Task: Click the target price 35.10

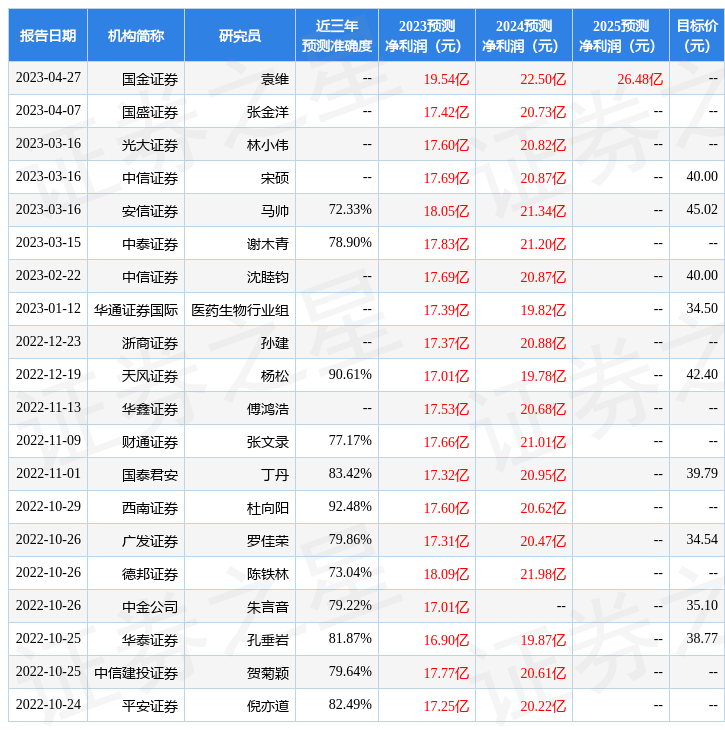Action: click(x=702, y=606)
